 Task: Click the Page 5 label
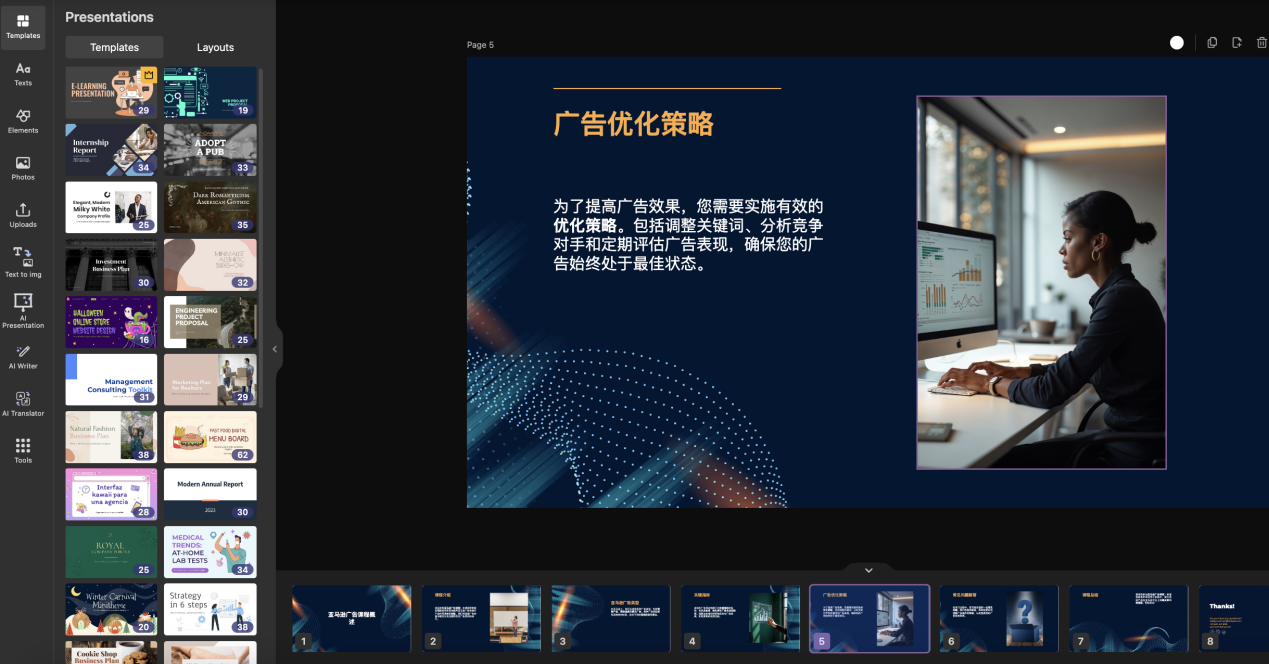pyautogui.click(x=480, y=45)
